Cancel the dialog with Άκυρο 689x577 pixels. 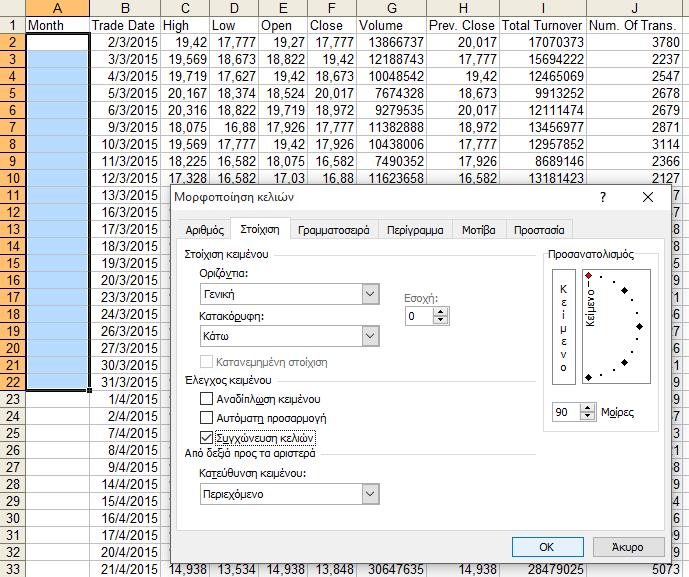[628, 547]
